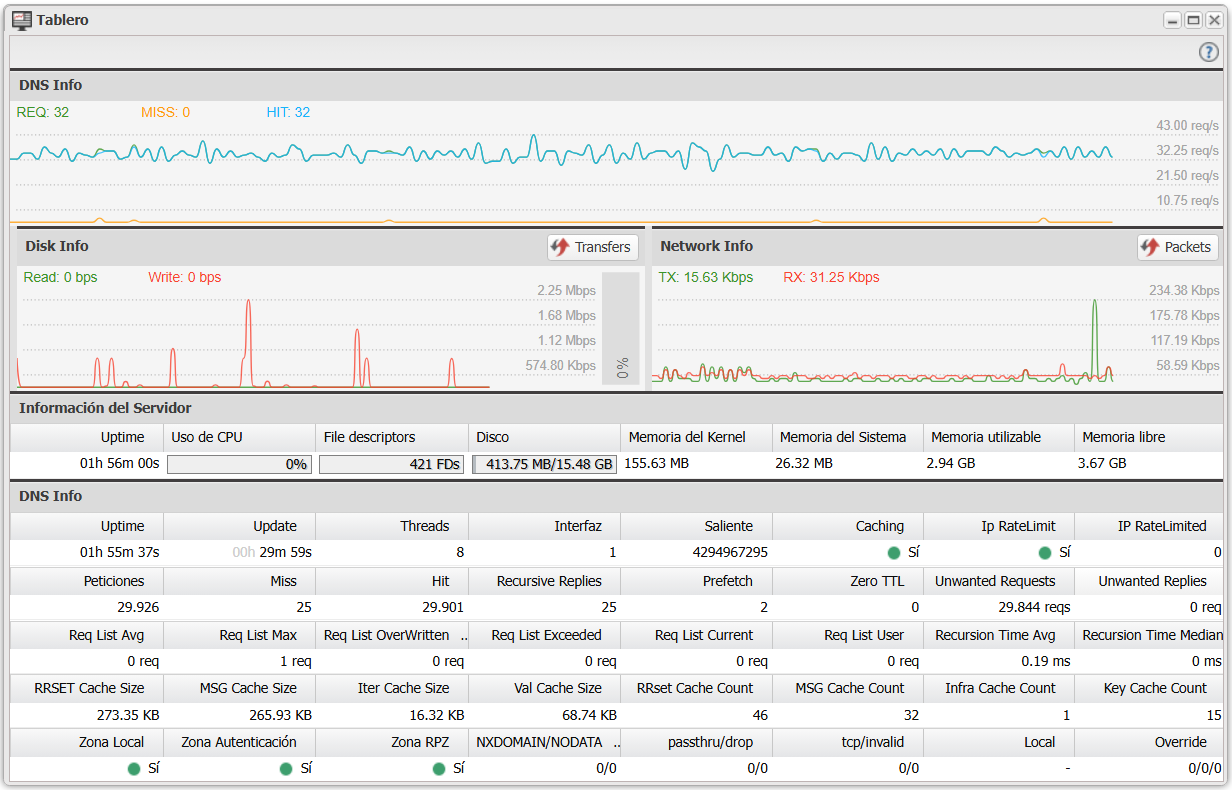Screen dimensions: 1232x790
Task: Toggle the HIT series legend label
Action: point(288,113)
